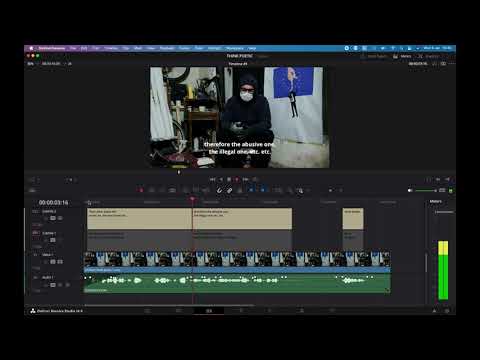Open the Help menu
The width and height of the screenshot is (480, 360).
tap(252, 48)
